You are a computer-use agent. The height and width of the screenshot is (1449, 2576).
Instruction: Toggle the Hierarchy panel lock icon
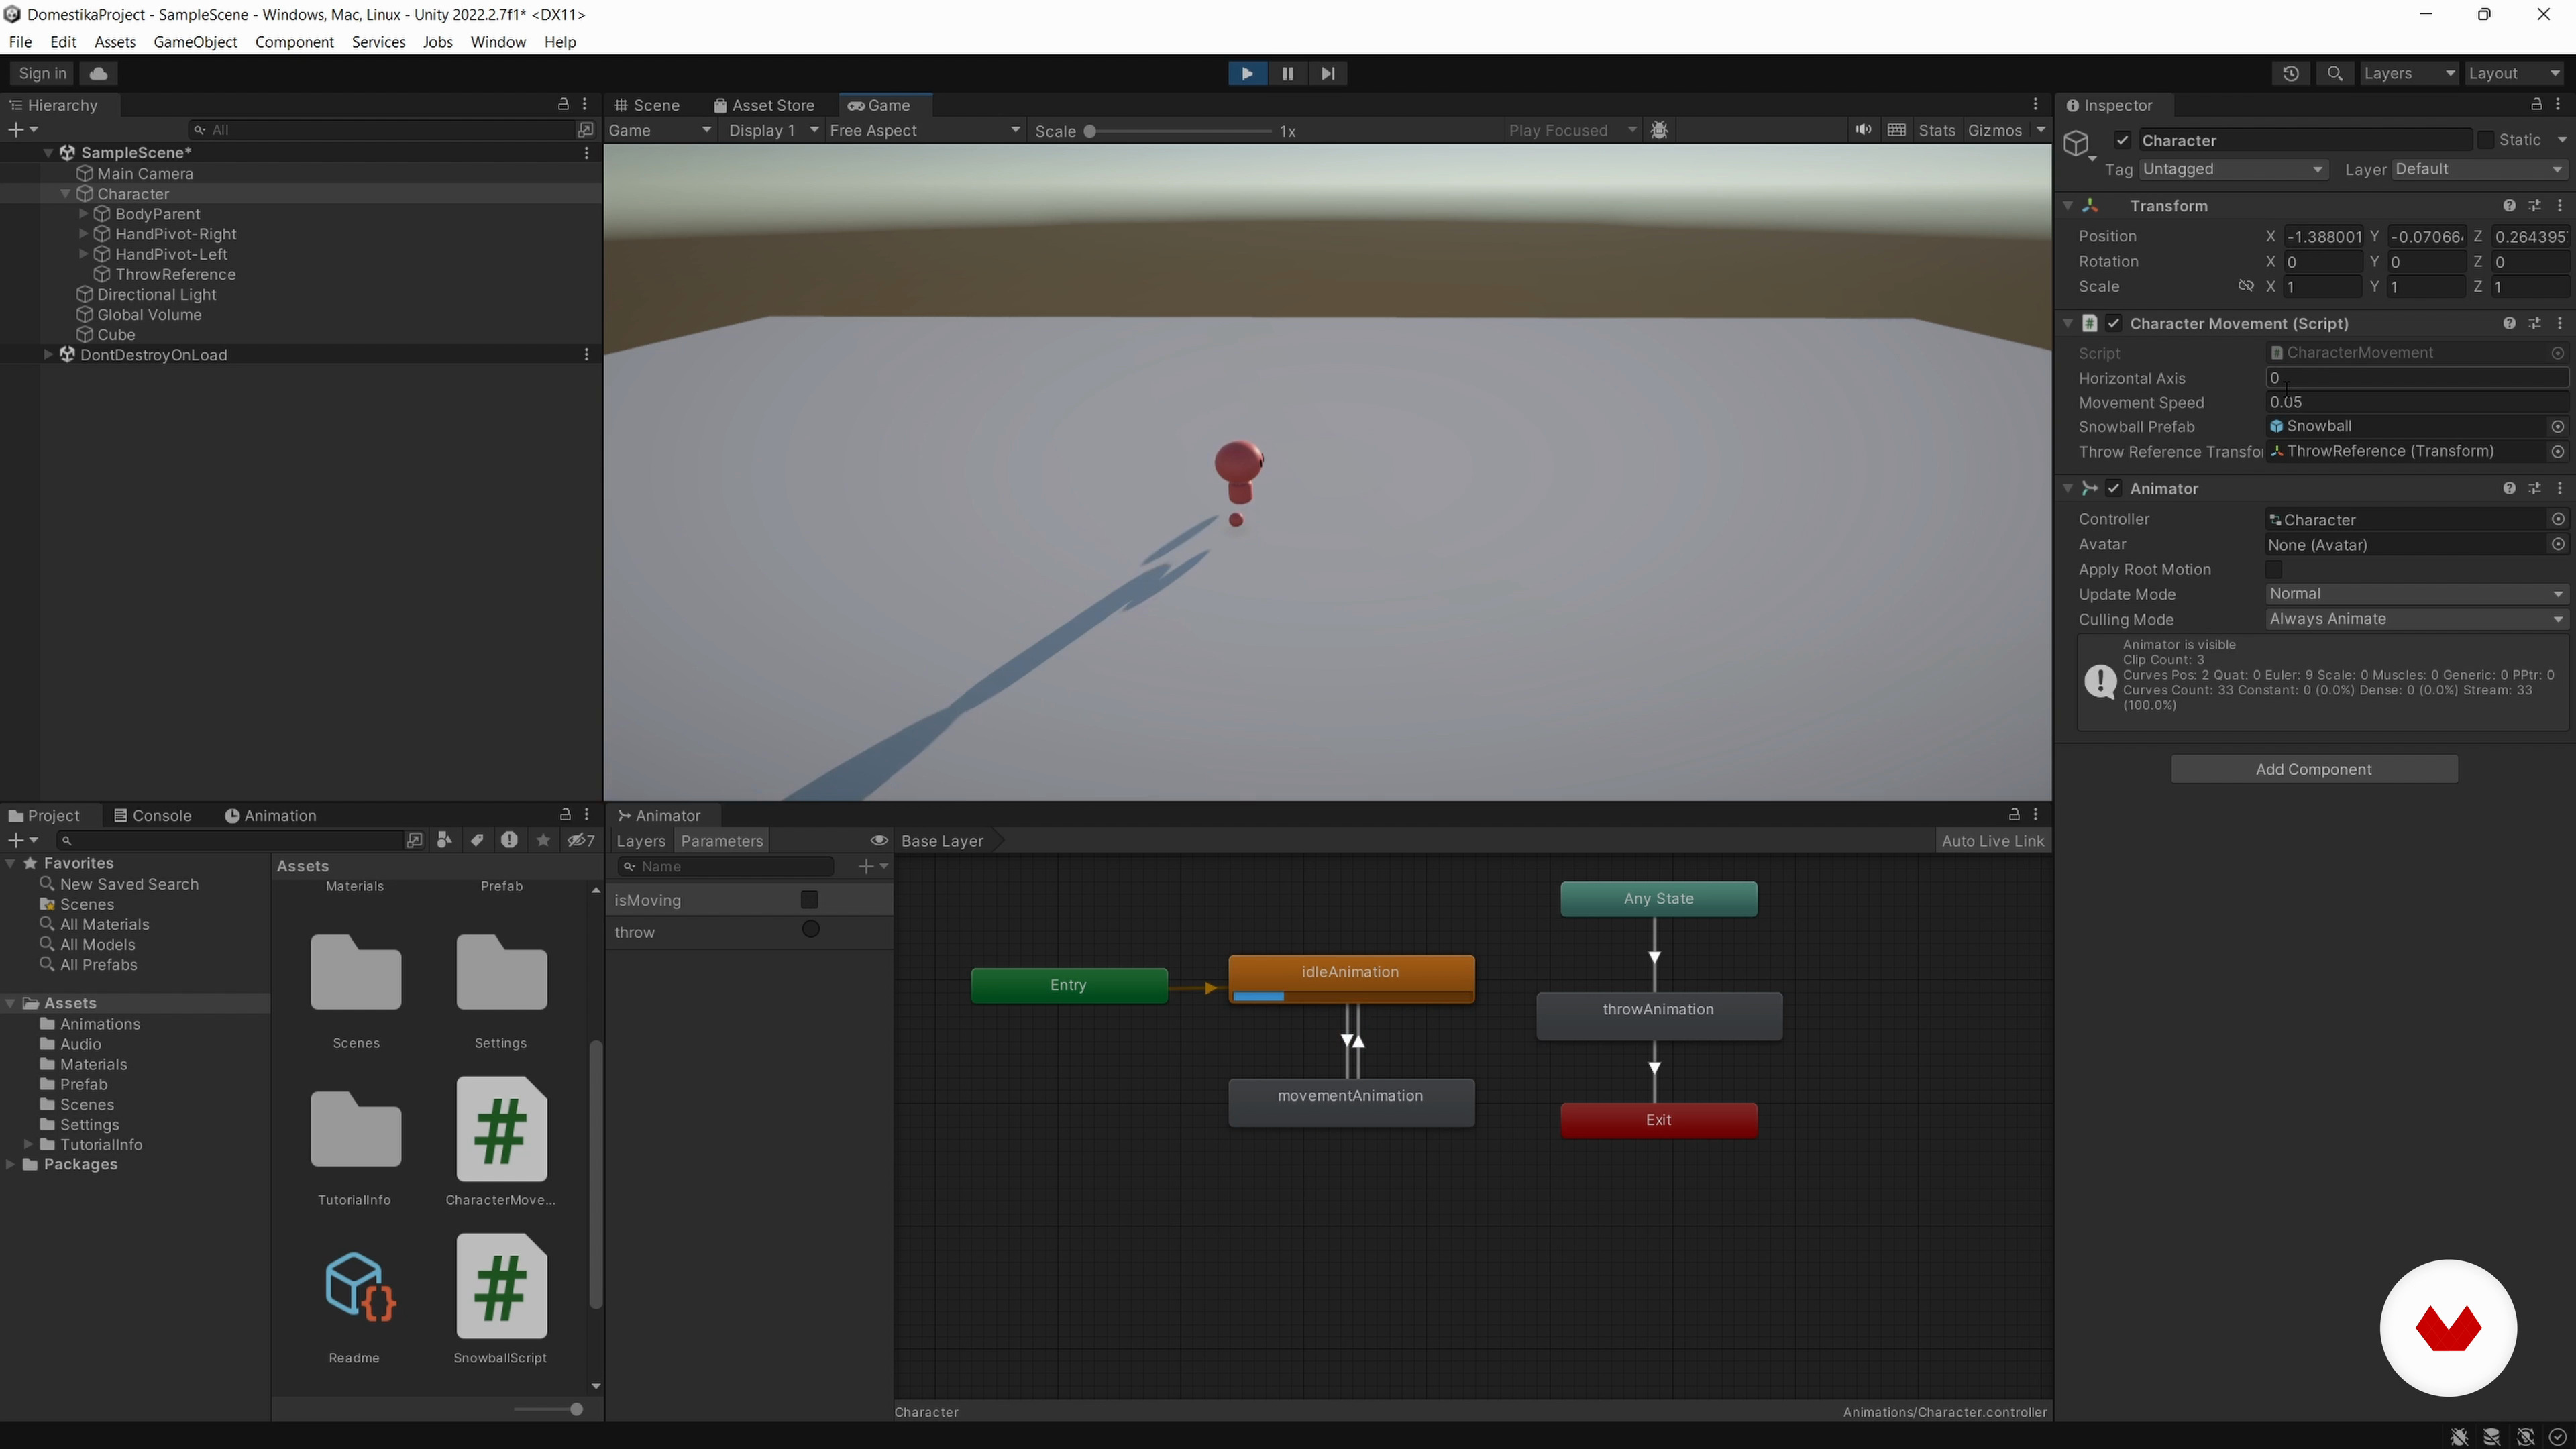[563, 104]
